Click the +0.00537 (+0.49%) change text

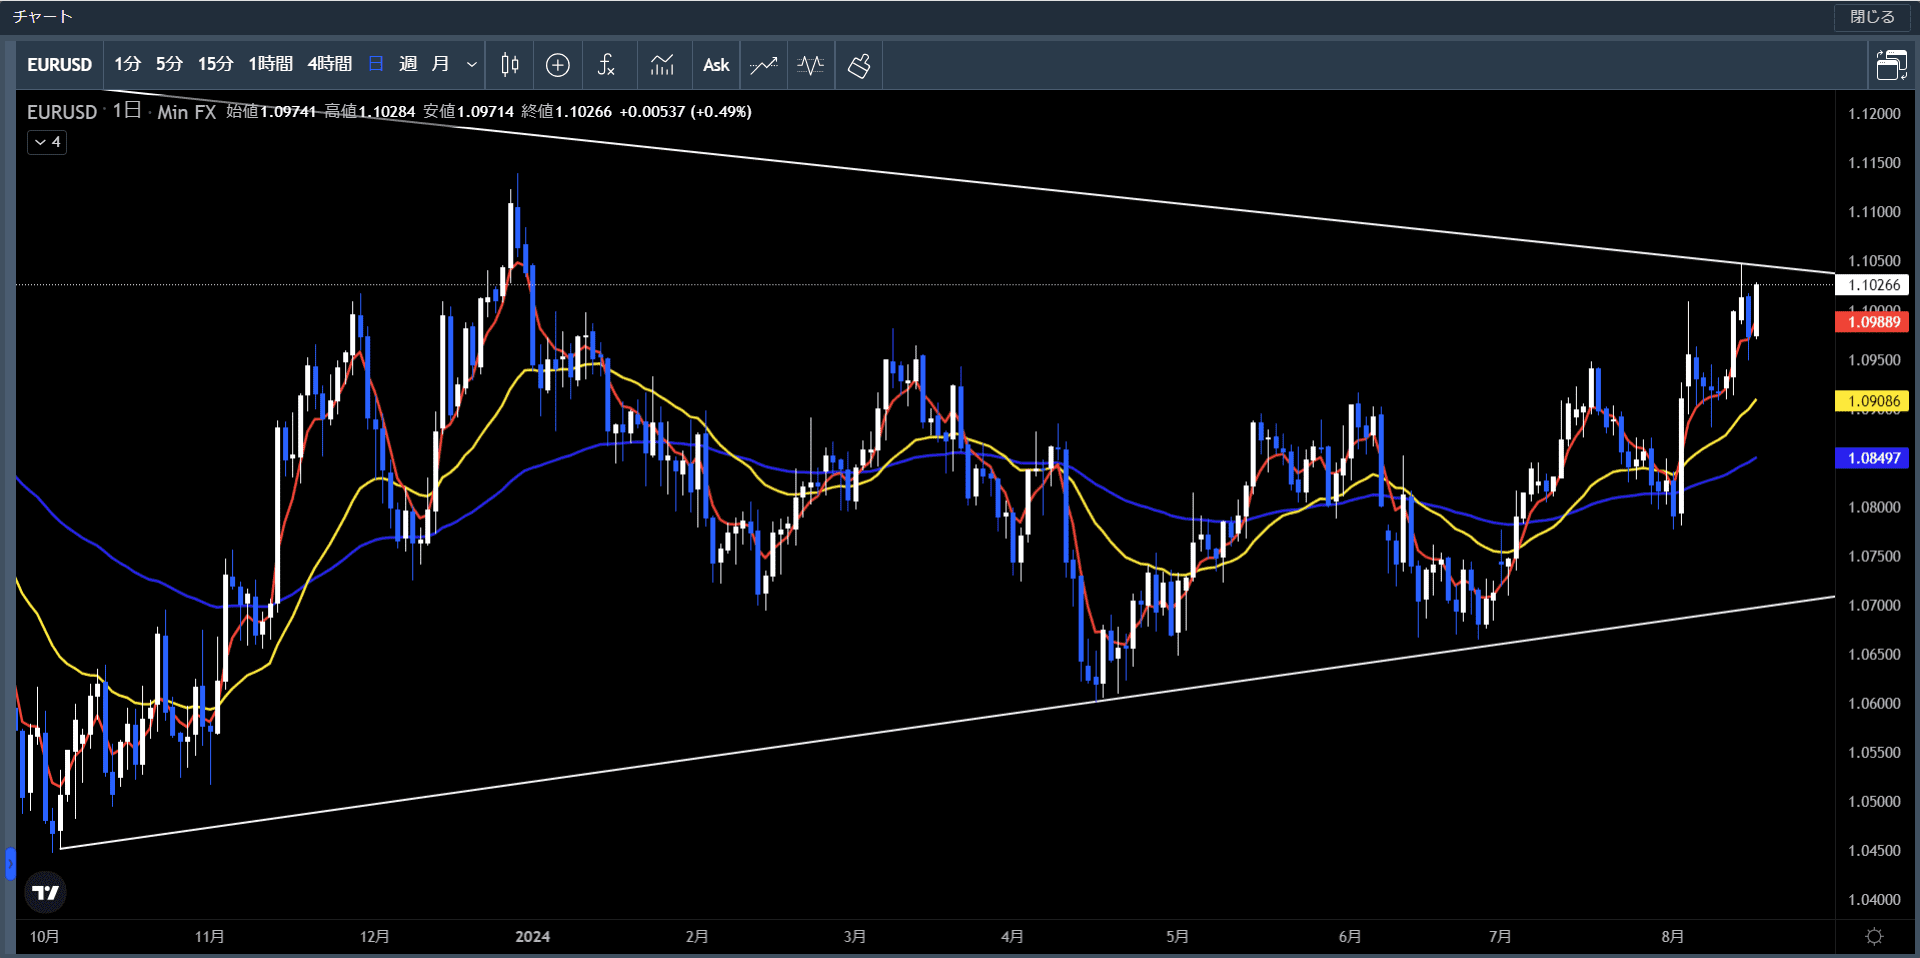[x=686, y=112]
